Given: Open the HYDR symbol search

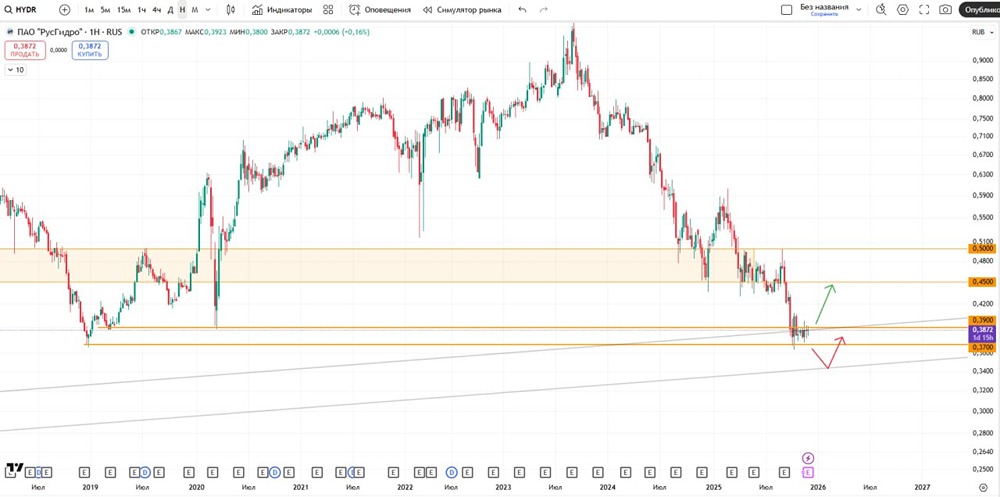Looking at the screenshot, I should [x=21, y=10].
